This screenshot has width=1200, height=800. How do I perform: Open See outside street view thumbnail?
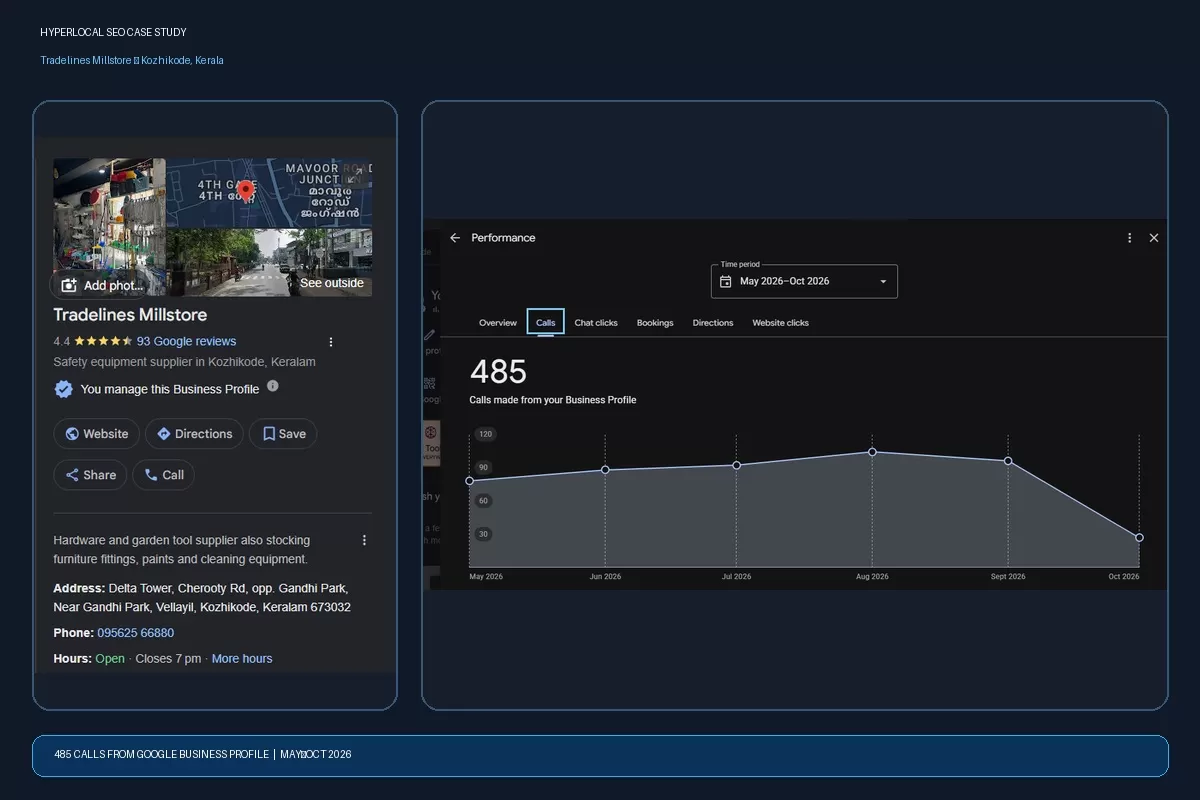(x=270, y=262)
